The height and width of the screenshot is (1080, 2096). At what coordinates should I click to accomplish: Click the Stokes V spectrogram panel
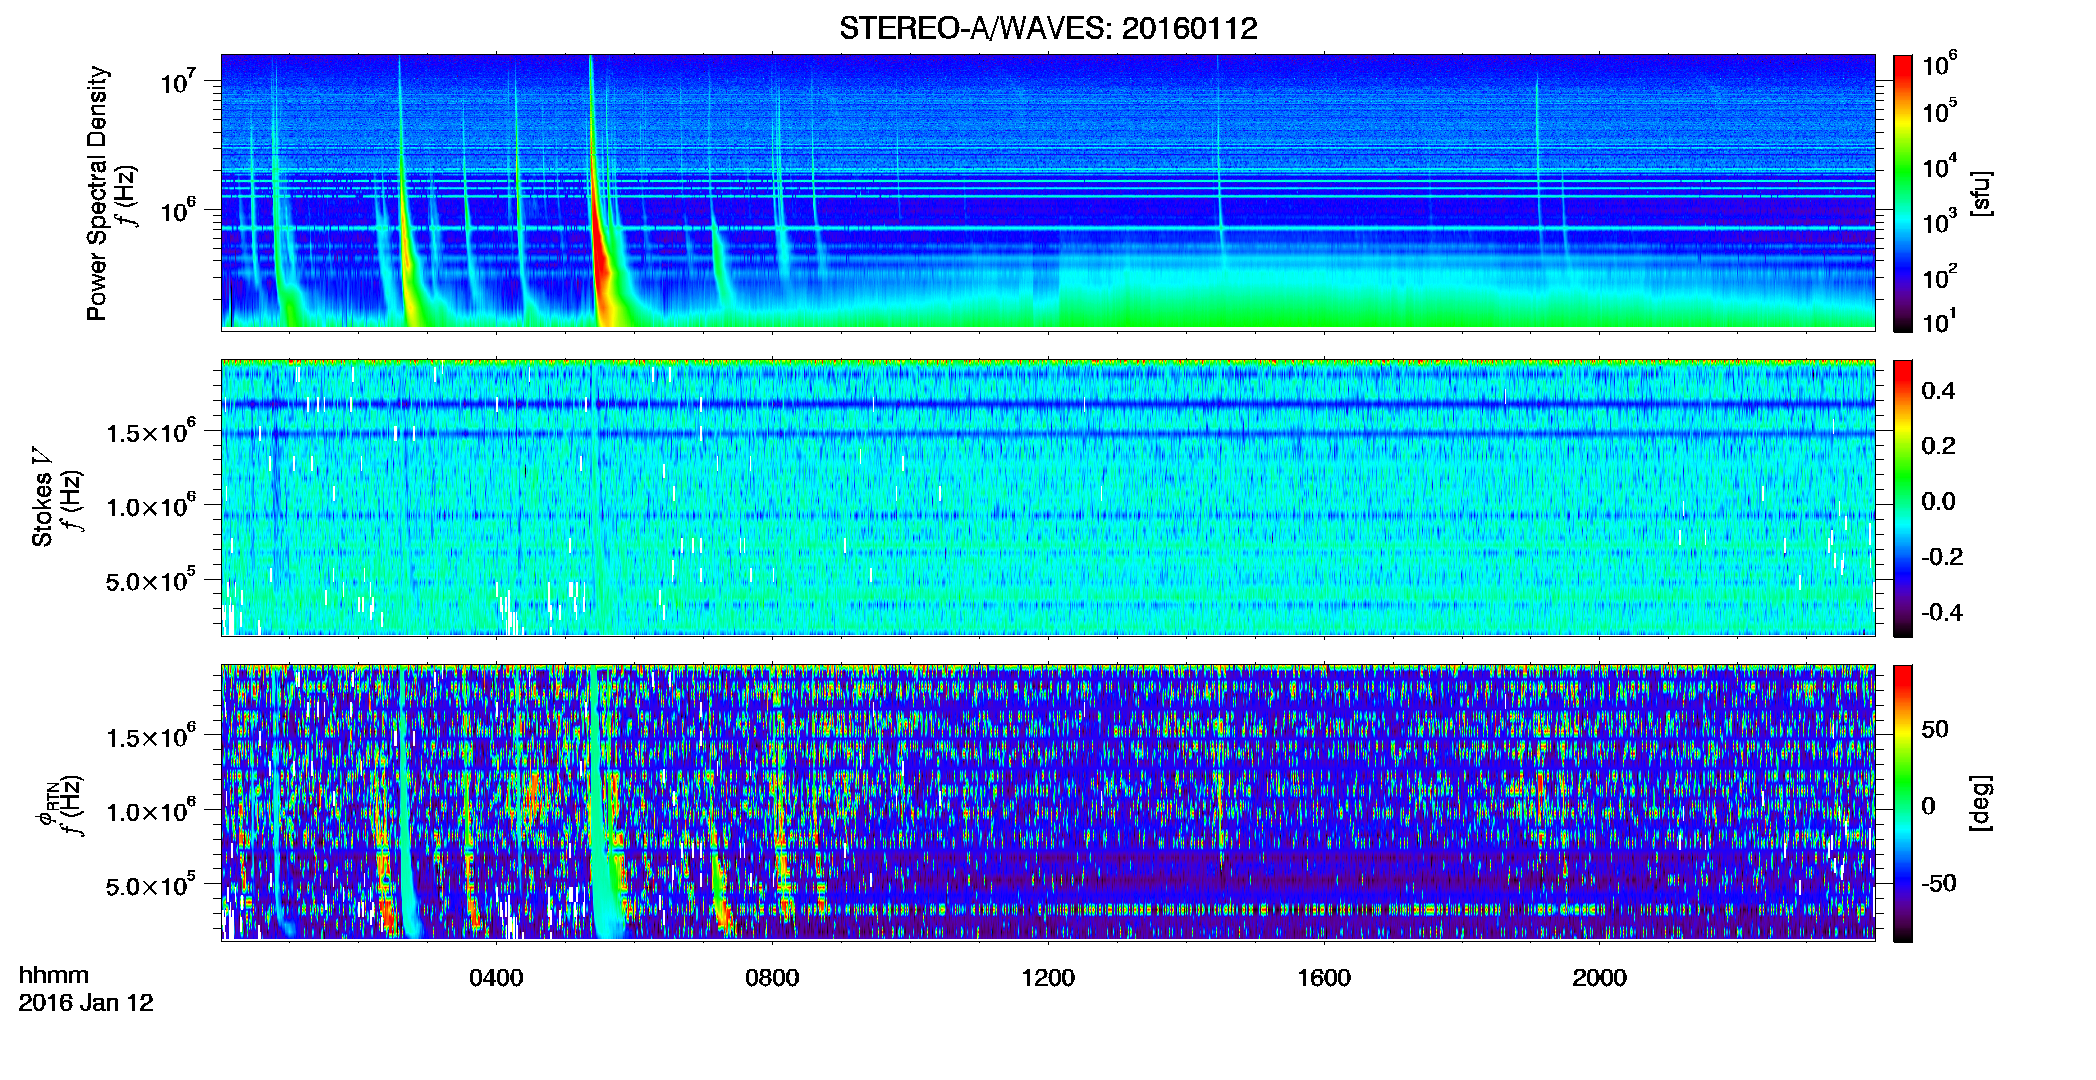(x=1048, y=497)
